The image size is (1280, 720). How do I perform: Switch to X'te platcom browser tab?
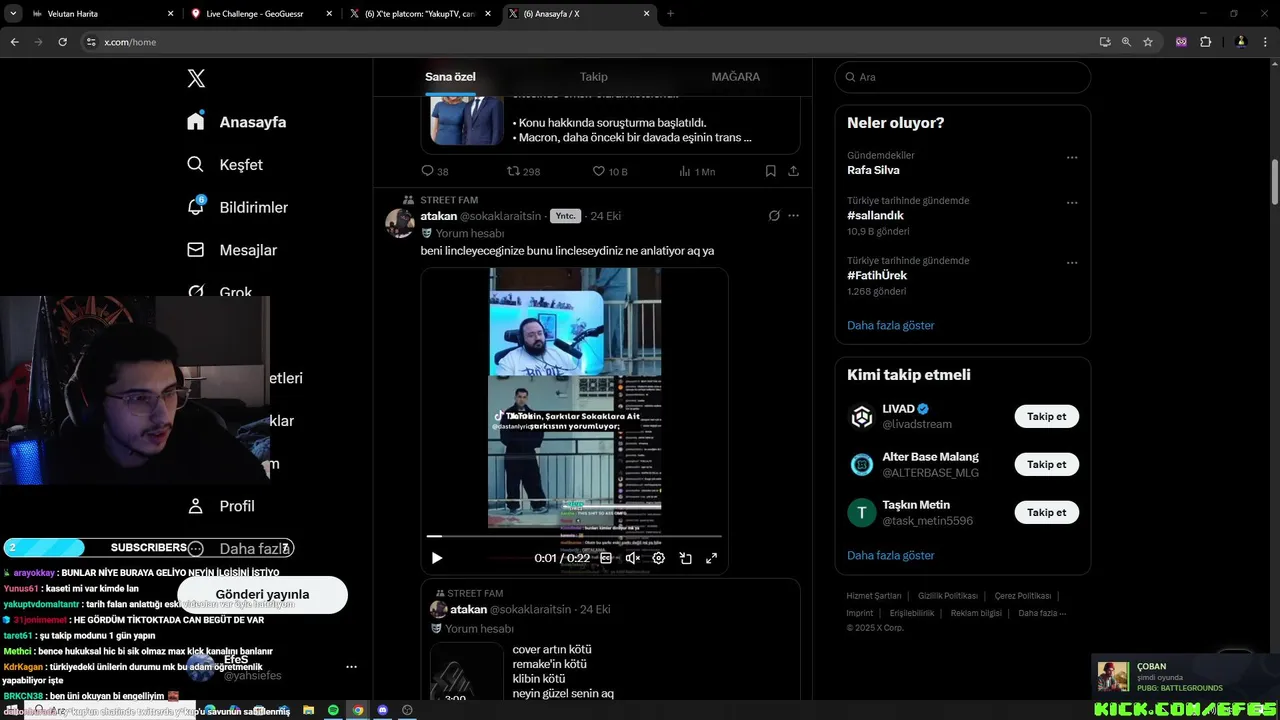click(420, 14)
